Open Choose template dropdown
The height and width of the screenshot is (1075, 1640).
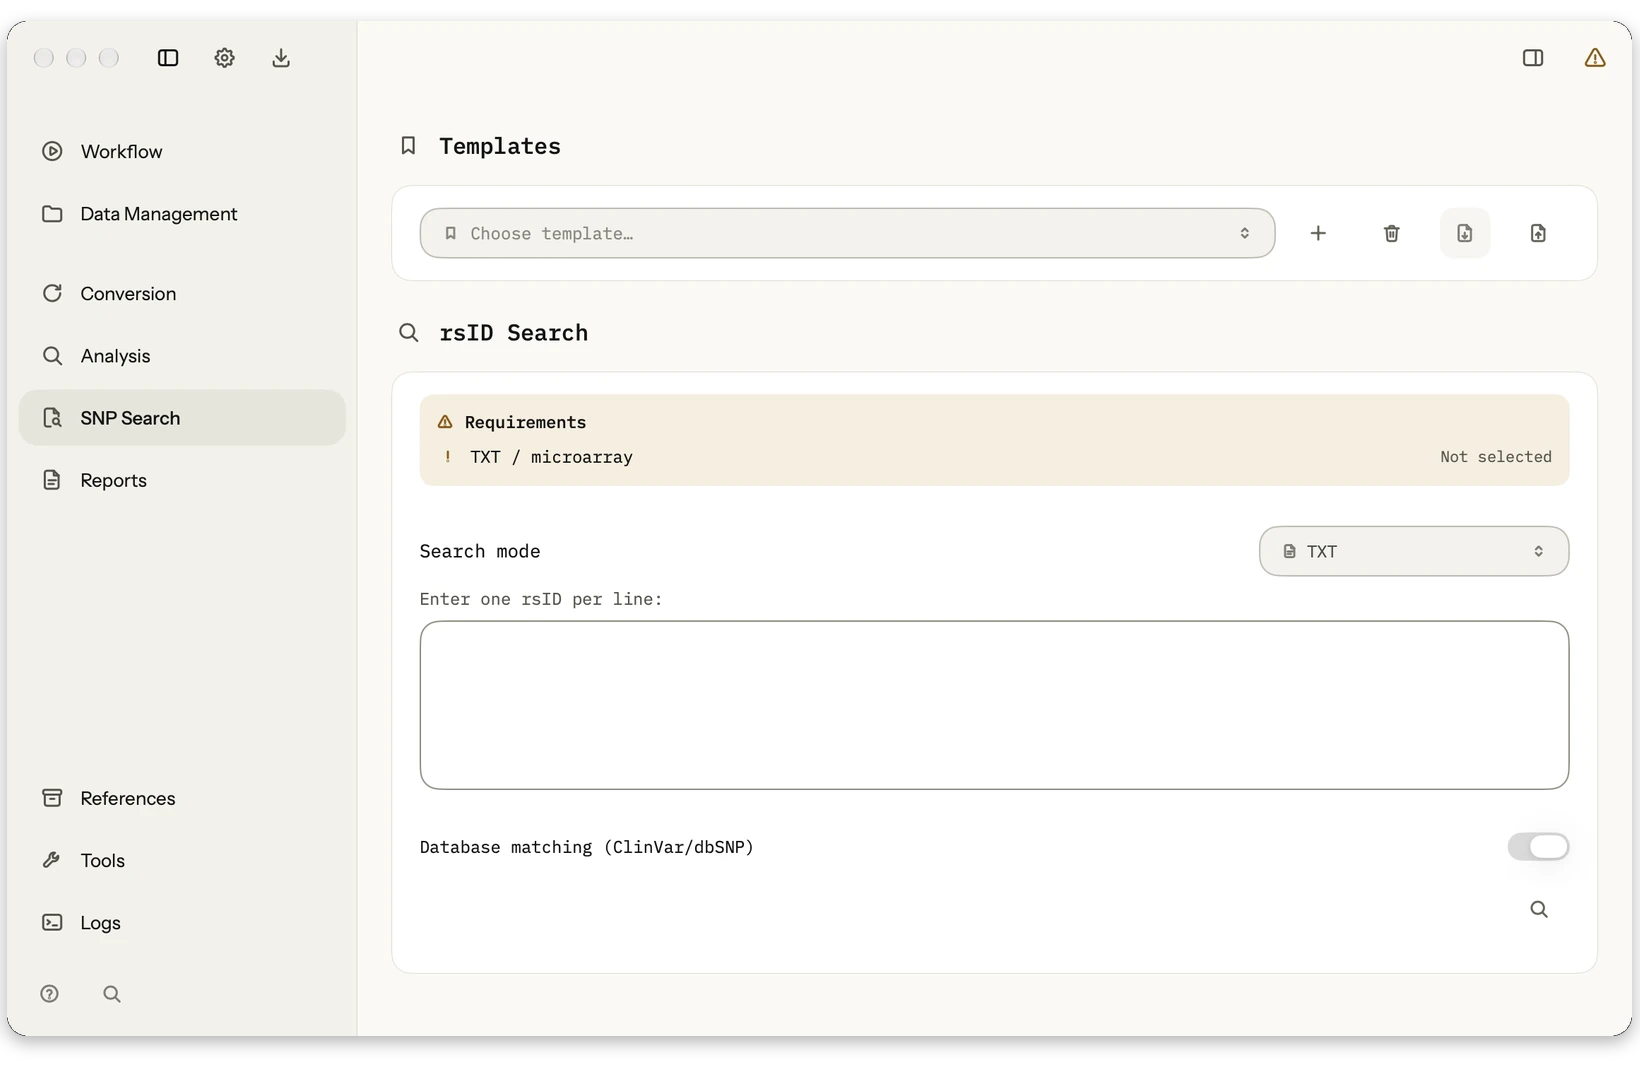click(x=847, y=233)
